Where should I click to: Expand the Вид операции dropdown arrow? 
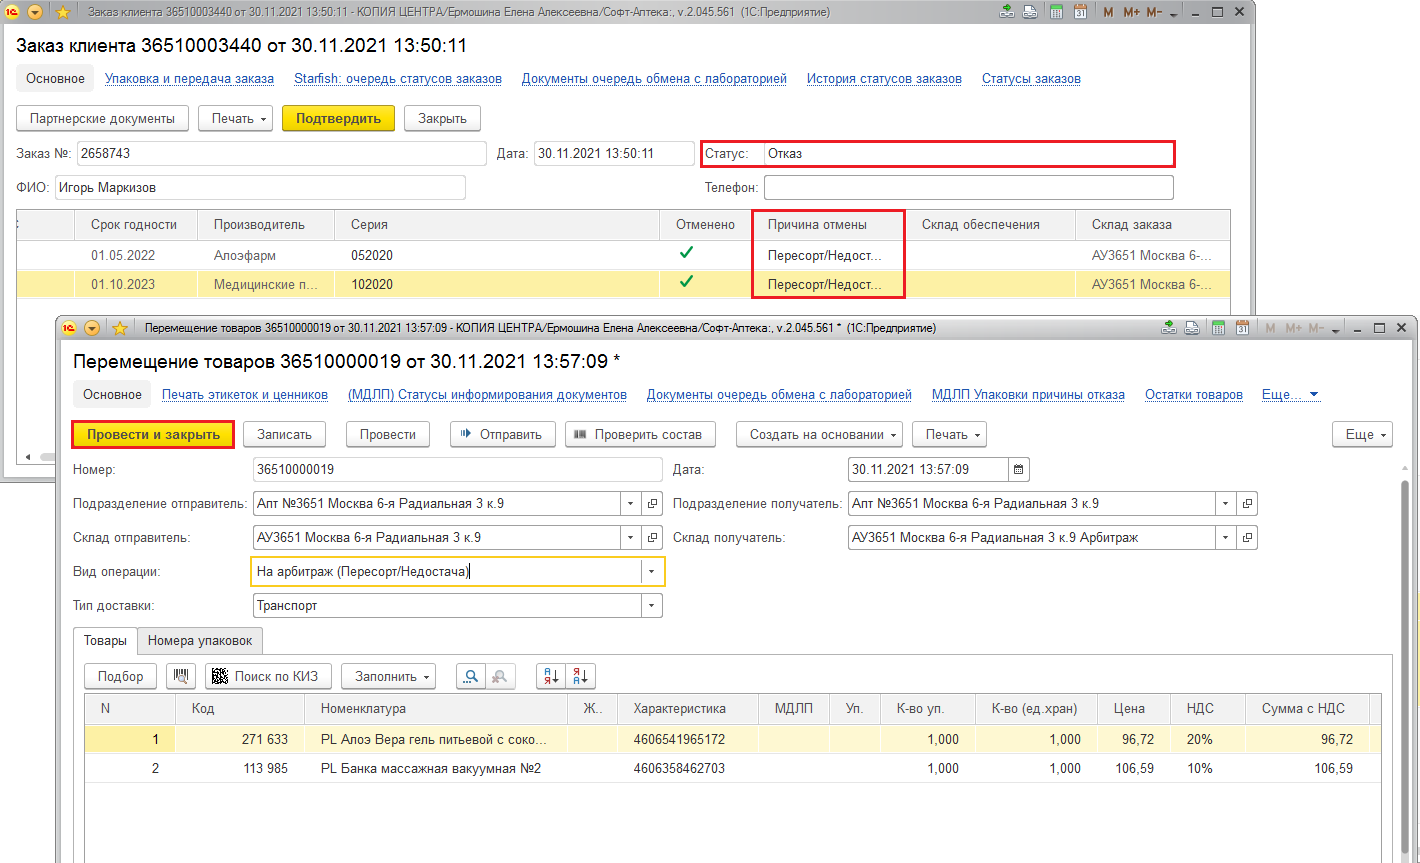652,572
